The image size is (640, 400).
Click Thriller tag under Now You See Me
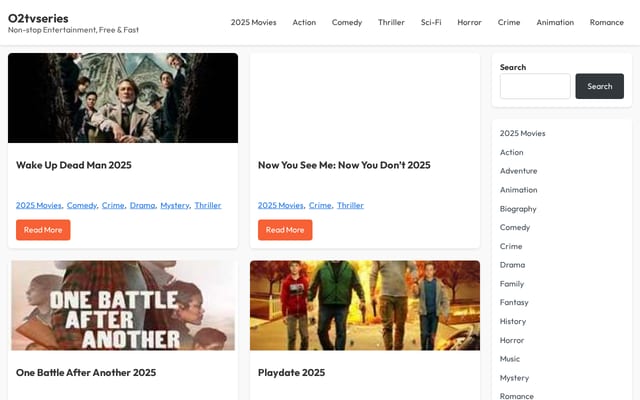[350, 205]
